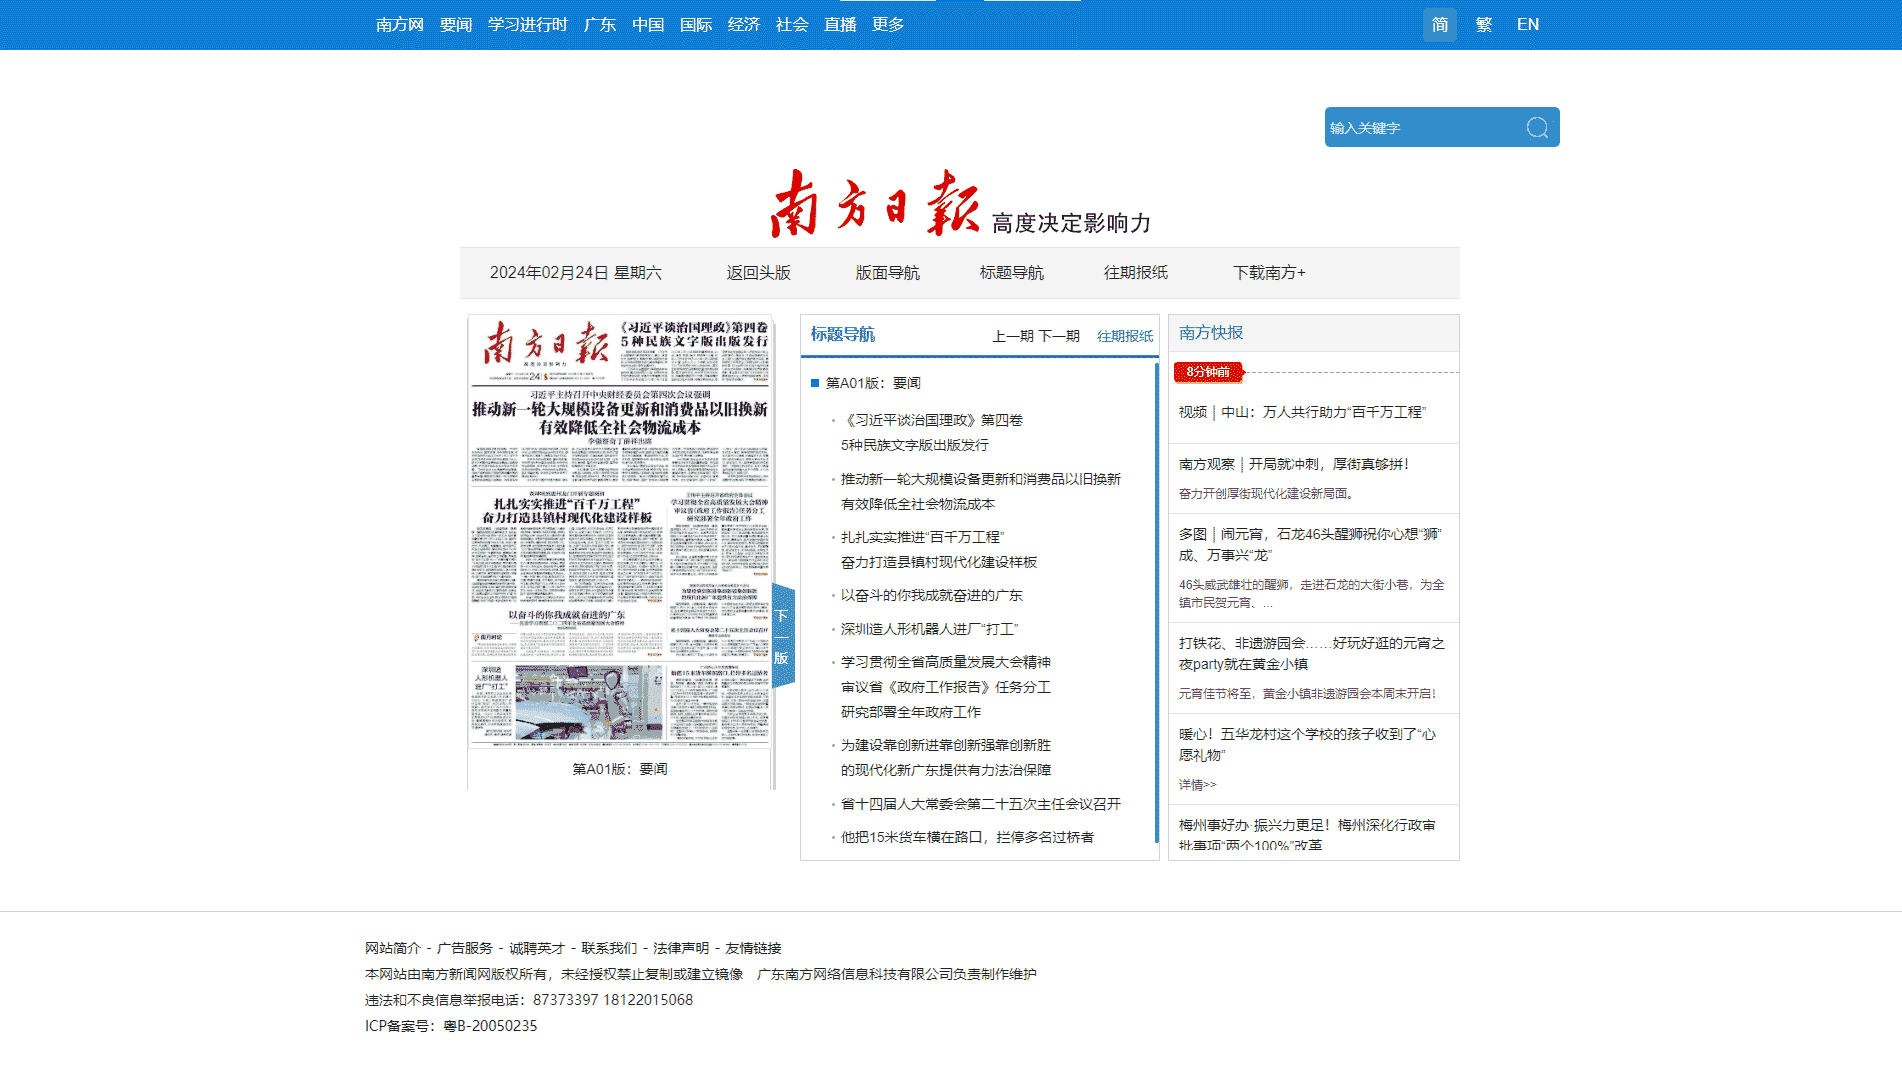Open 法律声明 footer link

point(681,948)
